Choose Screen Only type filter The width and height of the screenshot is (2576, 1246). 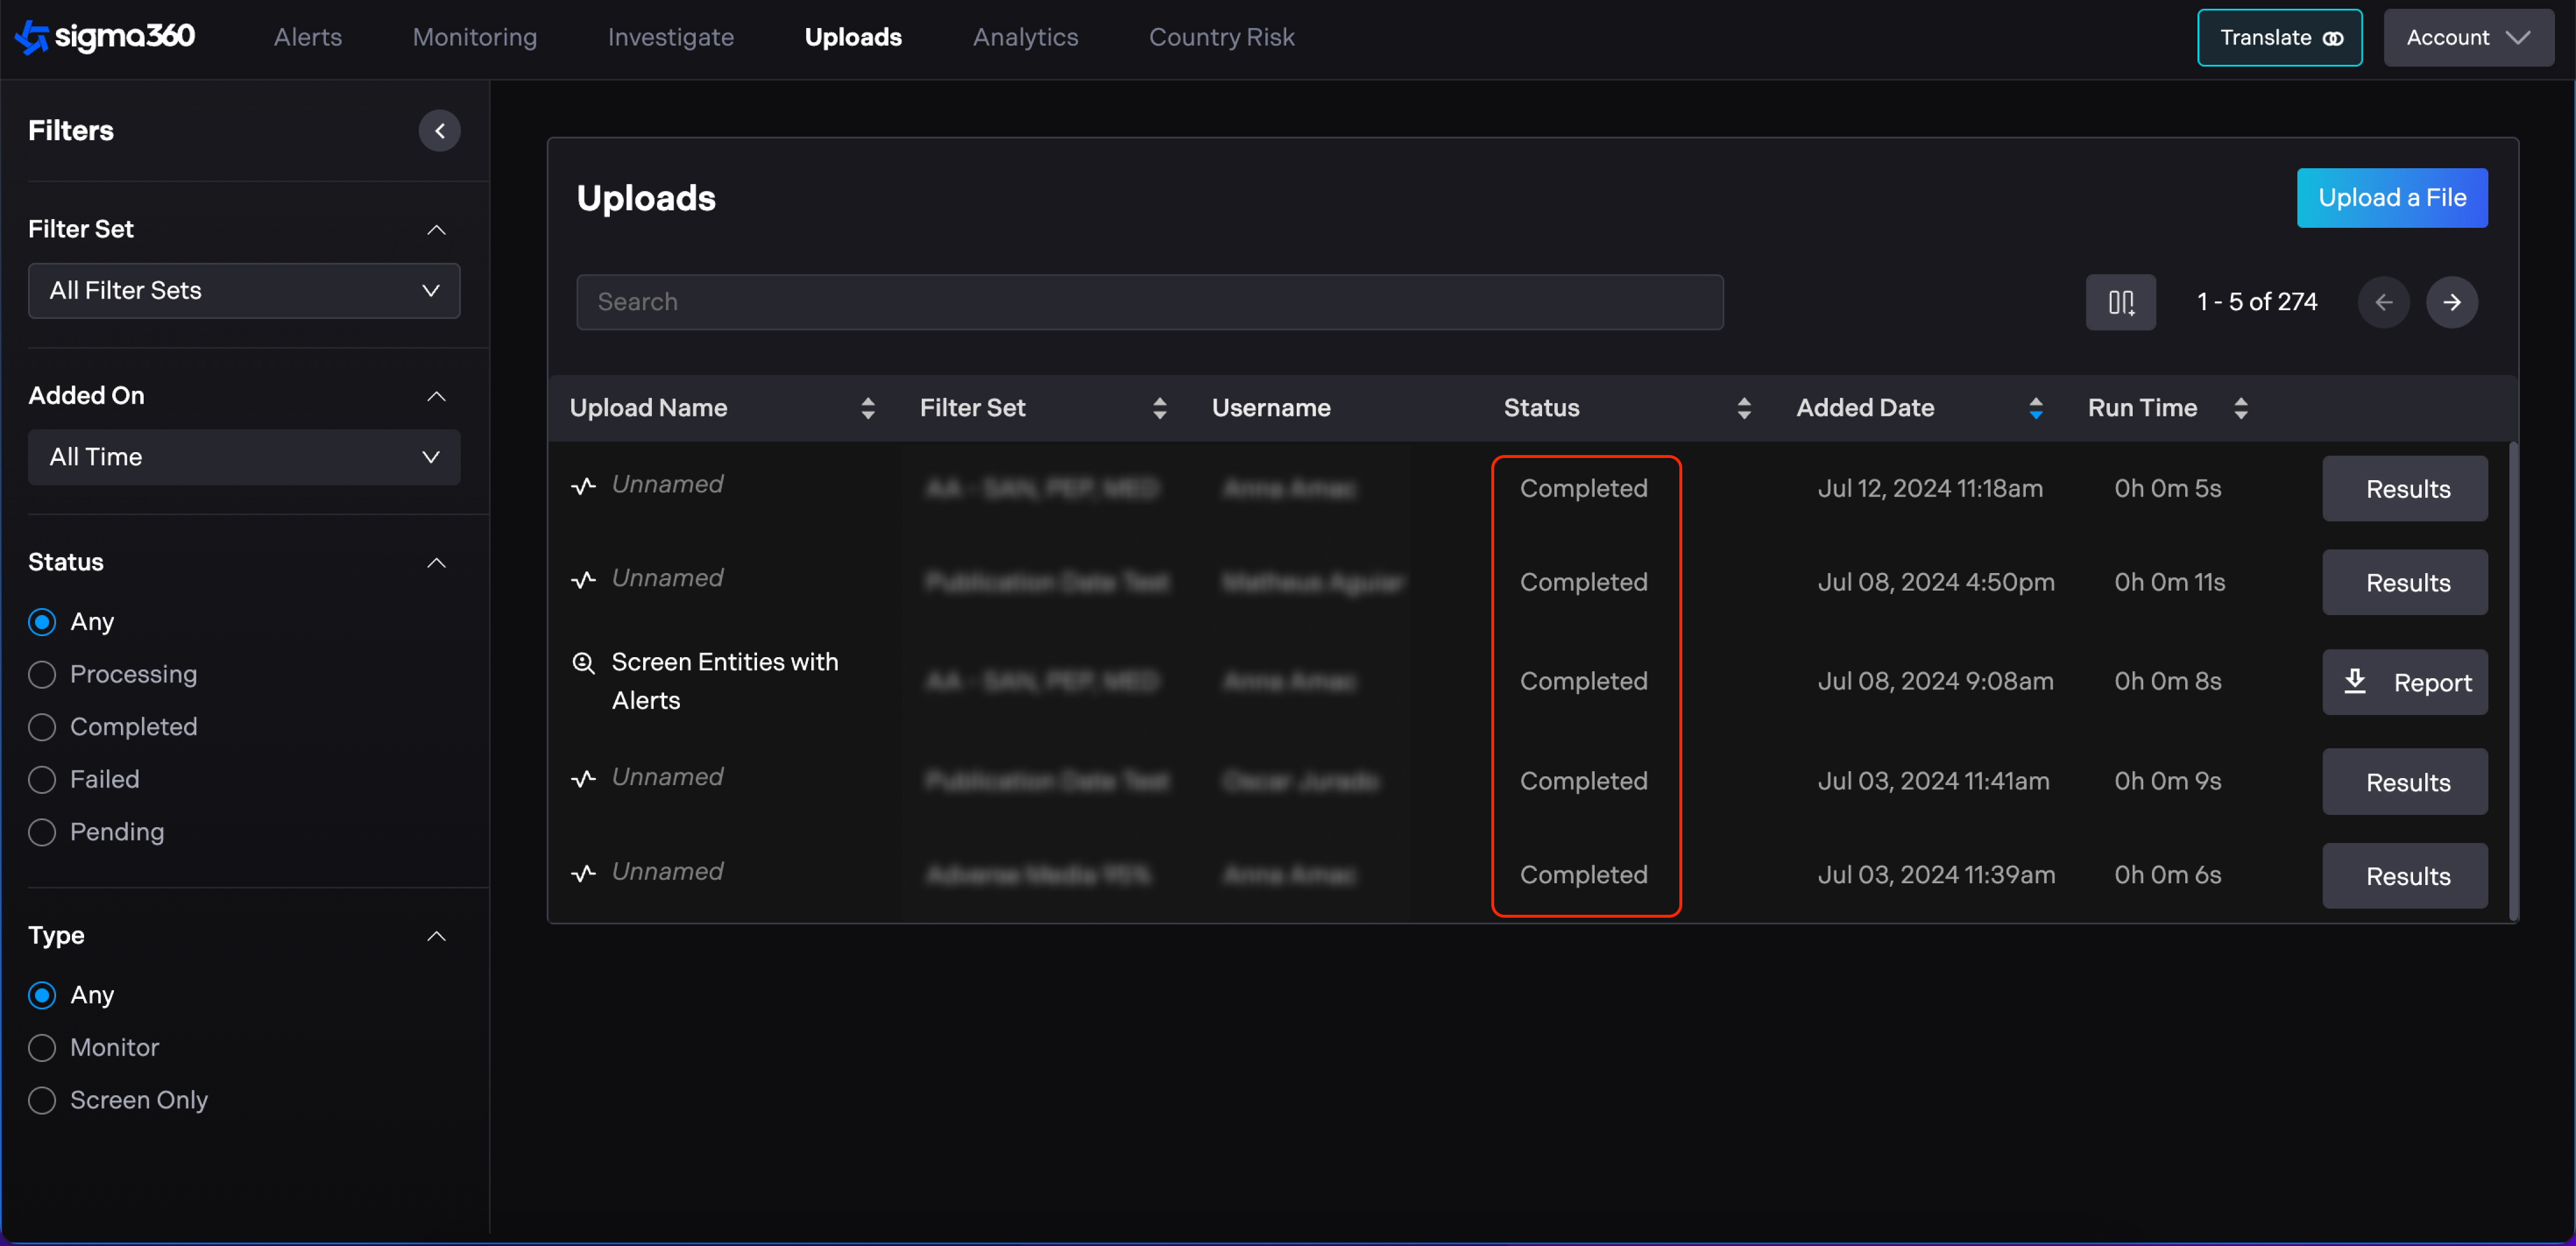tap(42, 1100)
